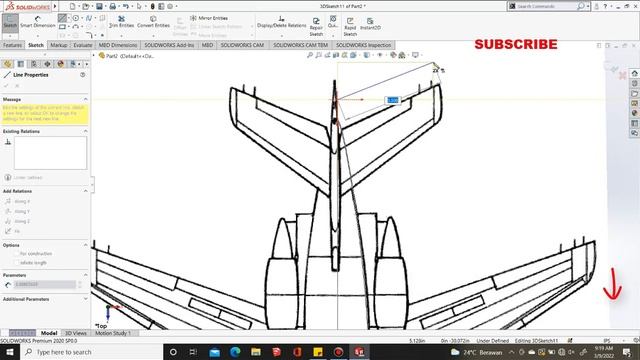Image resolution: width=640 pixels, height=360 pixels.
Task: Open the Options gear icon
Action: point(170,6)
